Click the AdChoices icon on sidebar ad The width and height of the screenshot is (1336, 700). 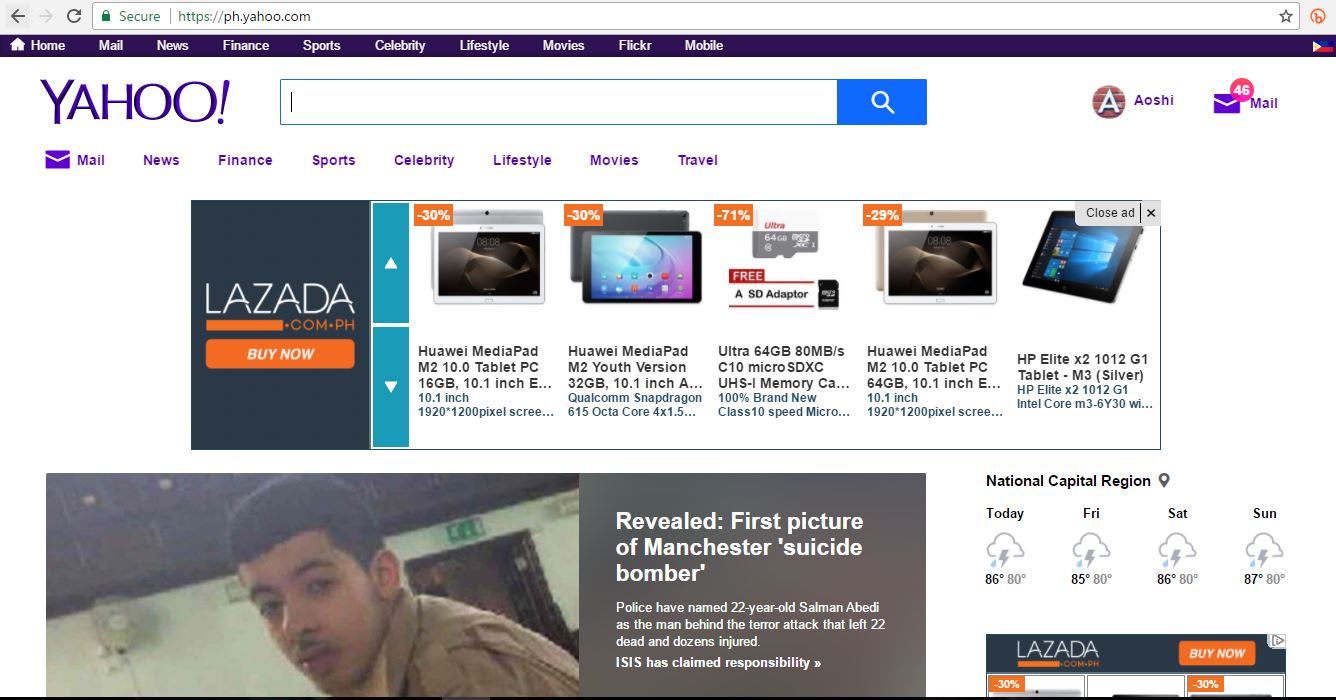tap(1277, 641)
